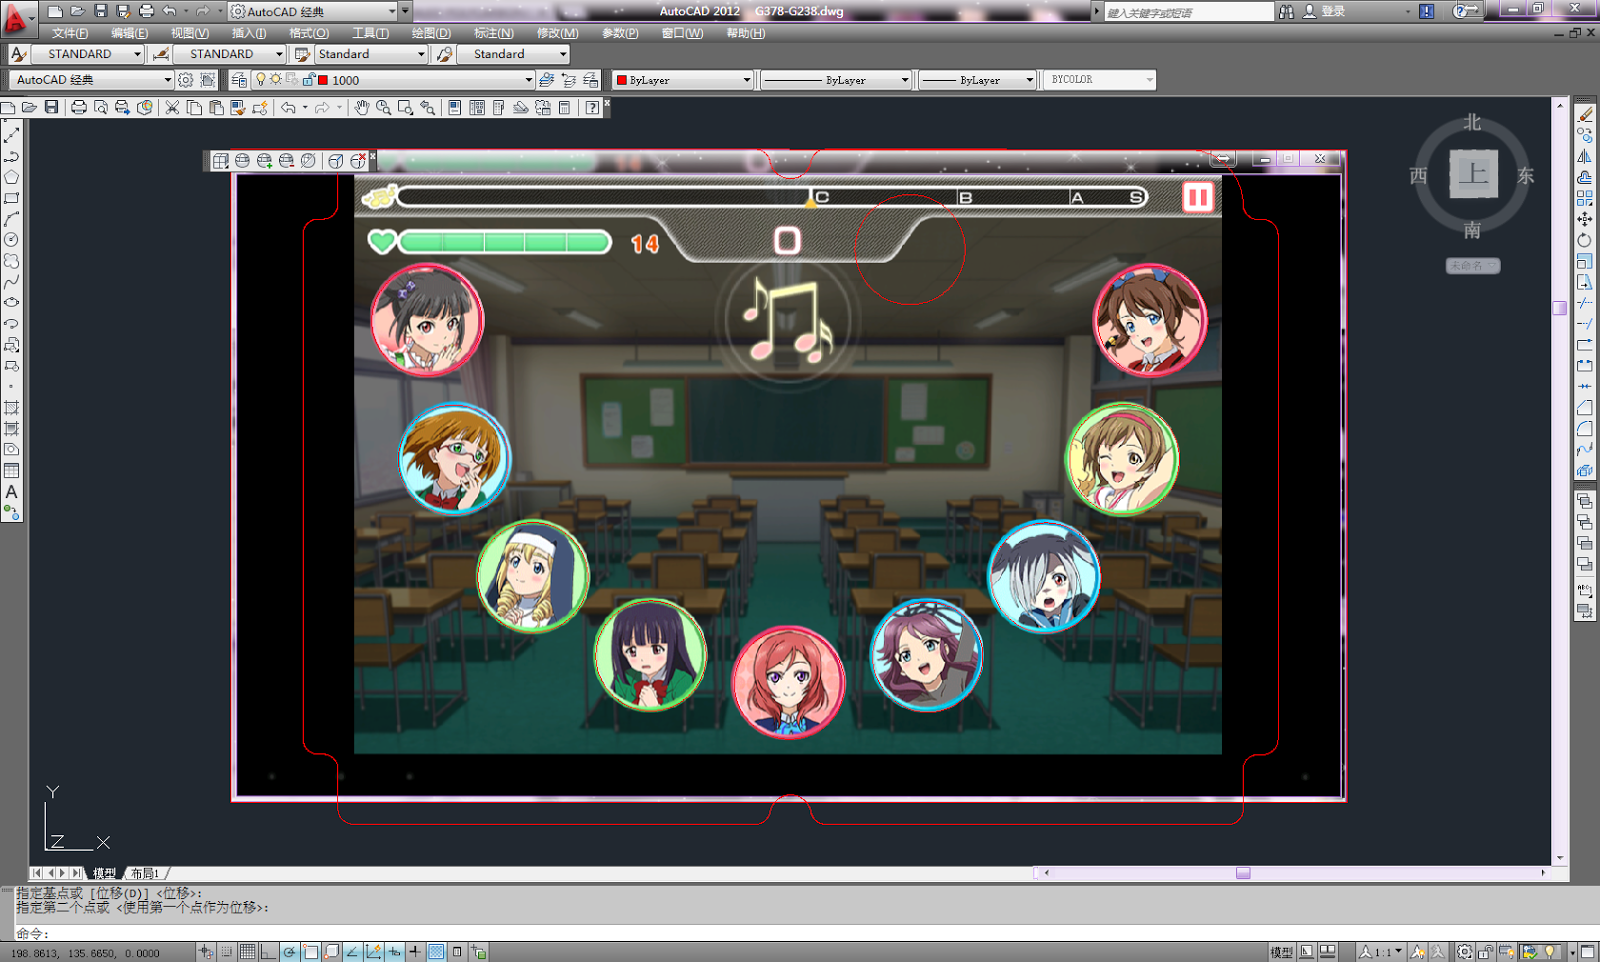Open the AutoCAD 经典 workspace dropdown
Screen dimensions: 1600x962
pyautogui.click(x=166, y=80)
